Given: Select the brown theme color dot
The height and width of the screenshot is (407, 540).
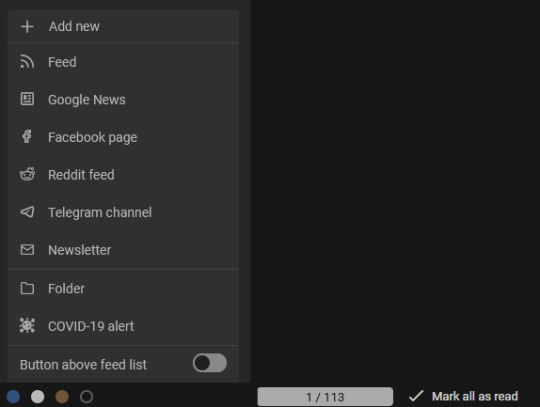Looking at the screenshot, I should tap(62, 397).
